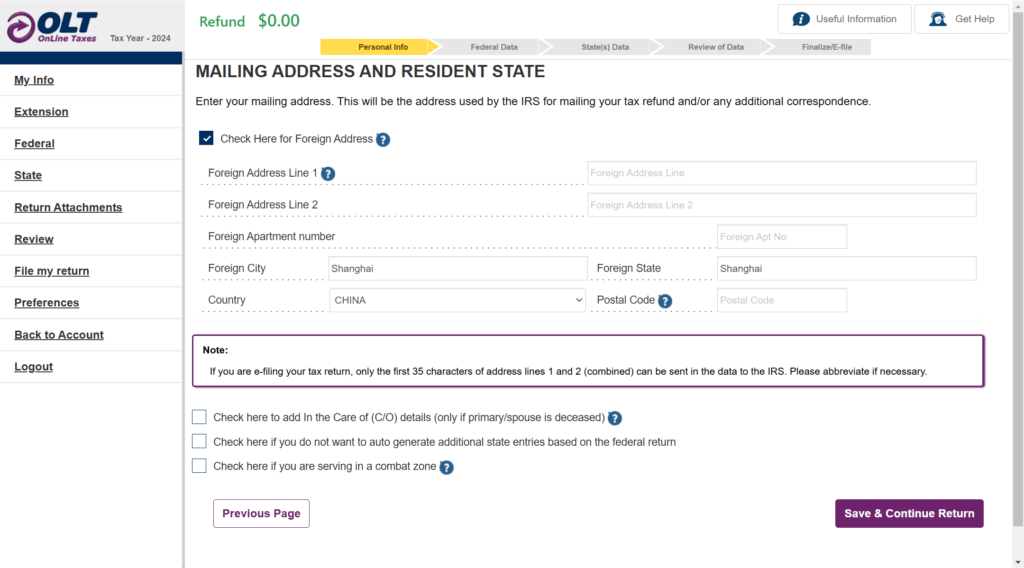Open help icon beside Foreign Address checkbox
Image resolution: width=1024 pixels, height=568 pixels.
(x=383, y=140)
